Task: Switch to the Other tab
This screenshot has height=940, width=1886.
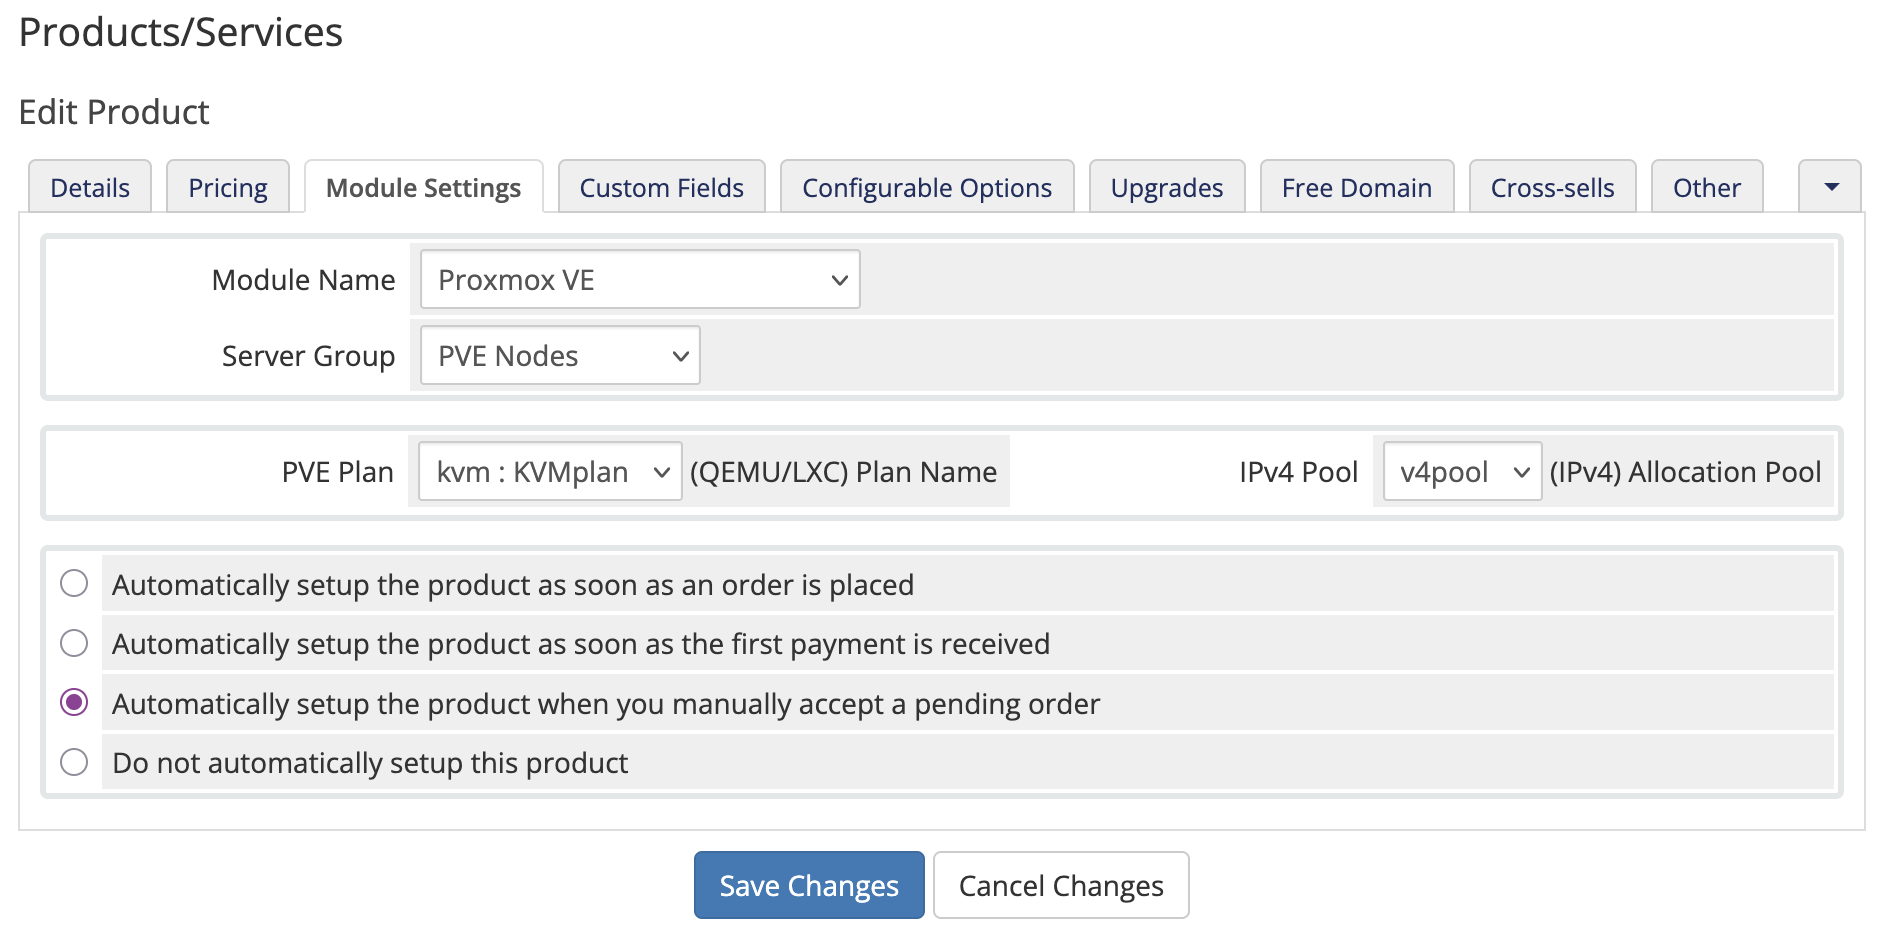Action: tap(1707, 187)
